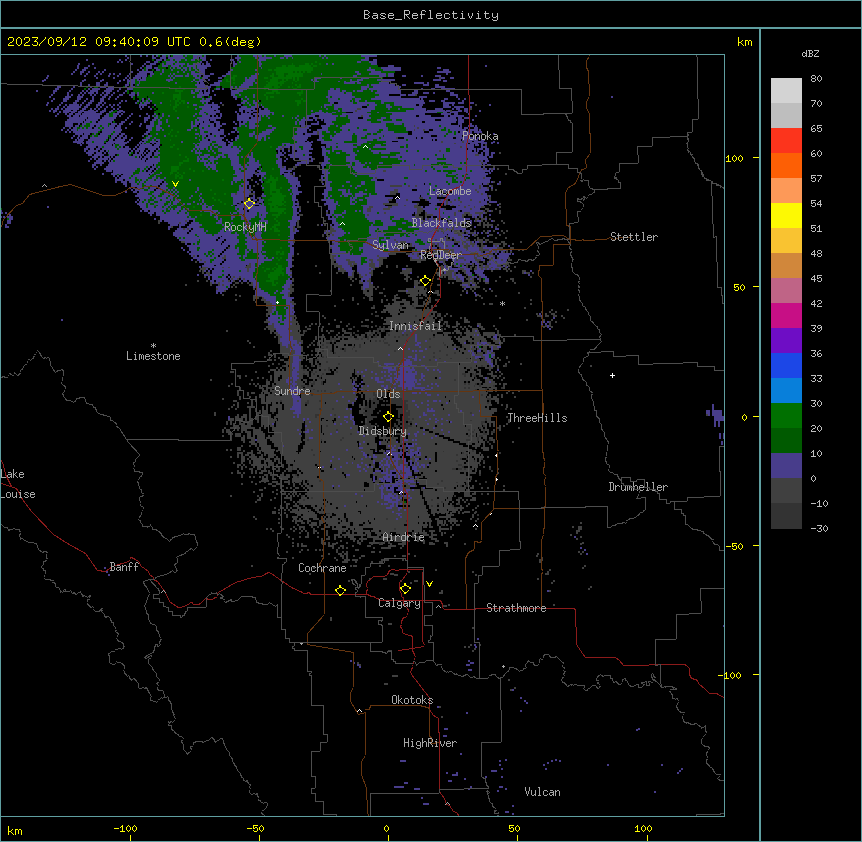The height and width of the screenshot is (842, 862).
Task: Click the Stettler label
Action: [634, 237]
